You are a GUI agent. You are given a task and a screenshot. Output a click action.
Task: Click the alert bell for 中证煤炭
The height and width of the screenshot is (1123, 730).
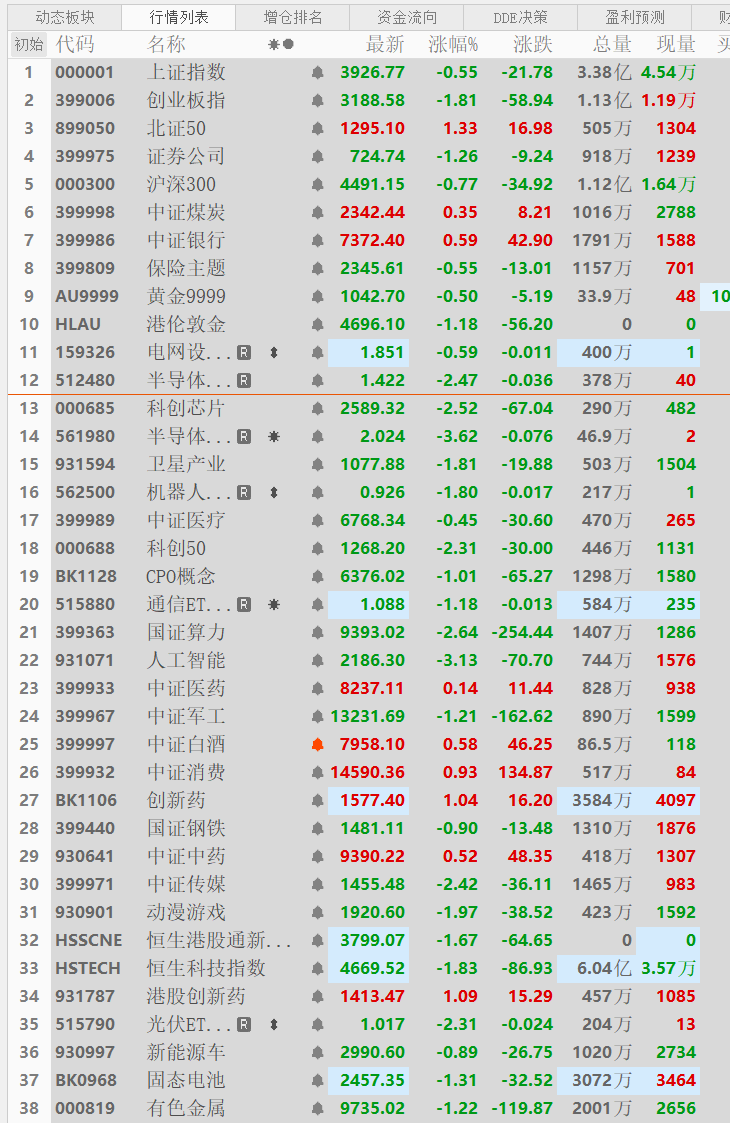pyautogui.click(x=317, y=212)
